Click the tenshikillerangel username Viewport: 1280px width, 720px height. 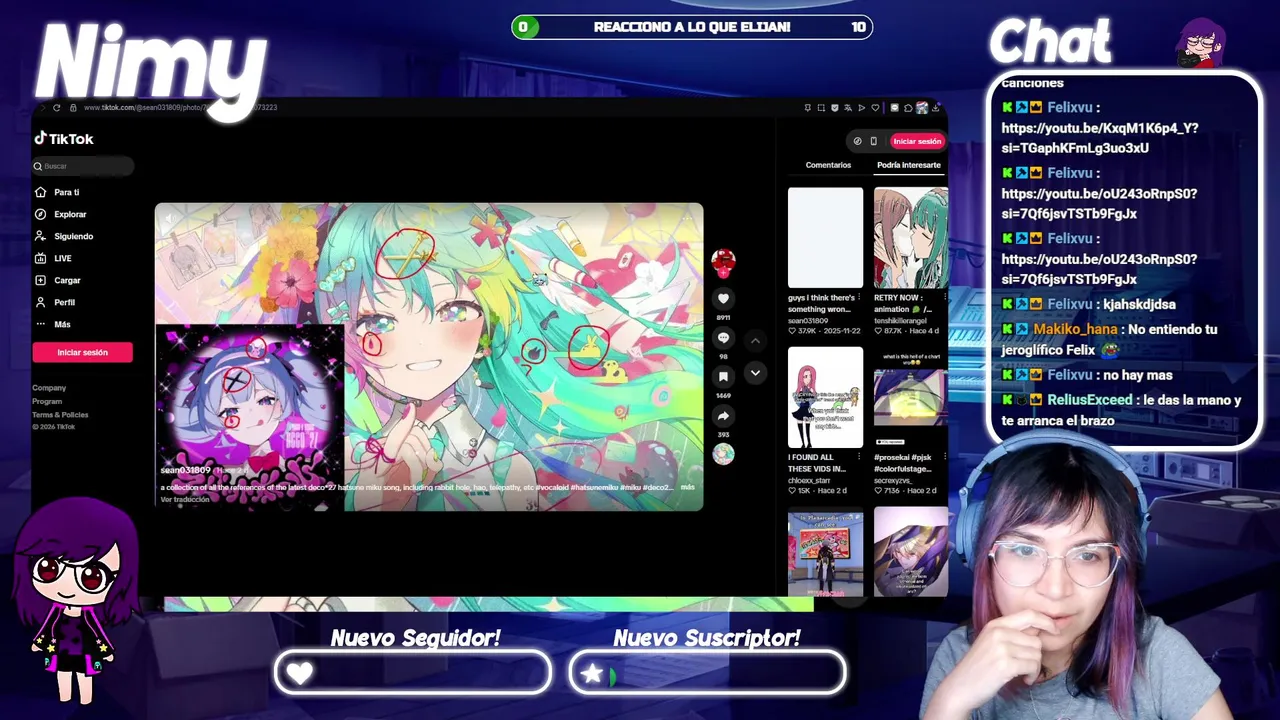[x=900, y=321]
